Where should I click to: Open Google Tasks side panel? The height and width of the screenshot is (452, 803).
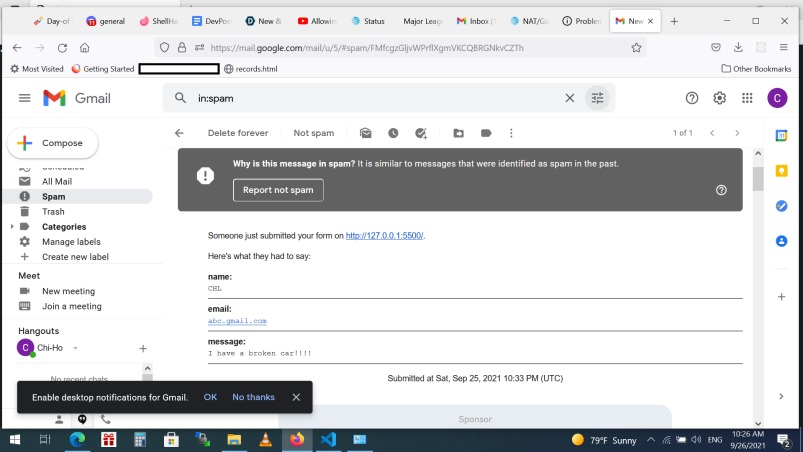(x=781, y=206)
